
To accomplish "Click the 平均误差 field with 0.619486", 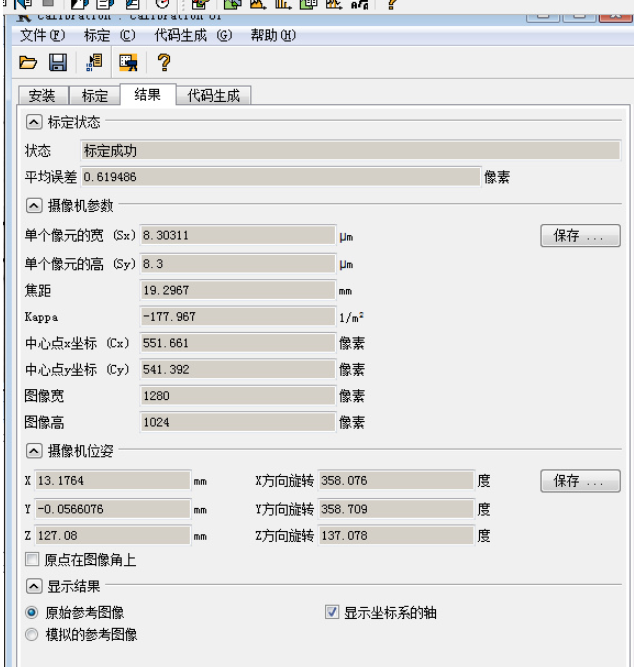I will (281, 177).
